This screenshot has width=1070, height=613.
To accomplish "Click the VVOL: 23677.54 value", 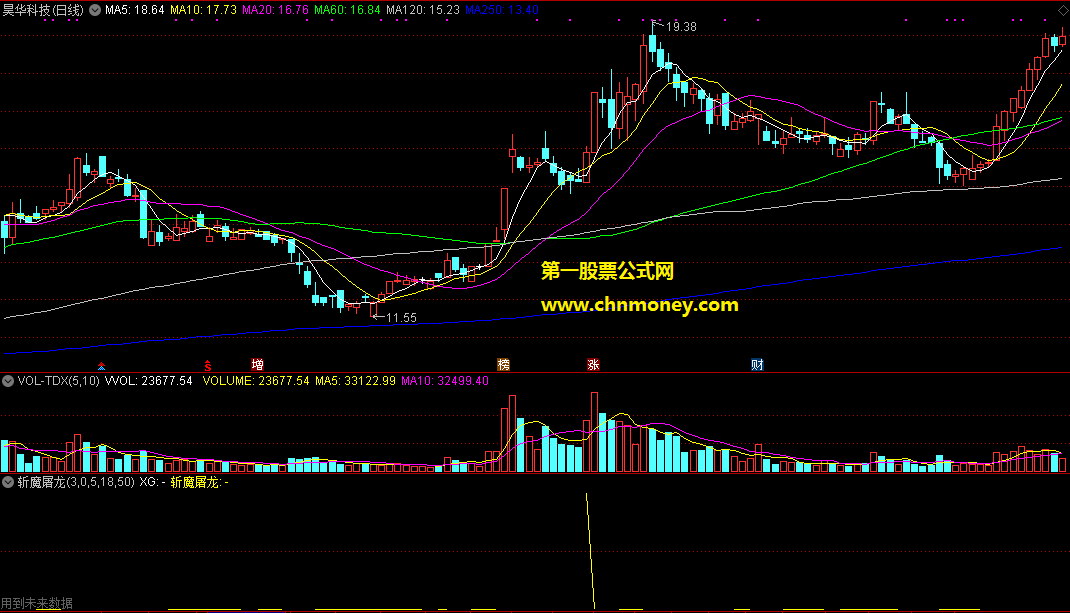I will pyautogui.click(x=148, y=381).
